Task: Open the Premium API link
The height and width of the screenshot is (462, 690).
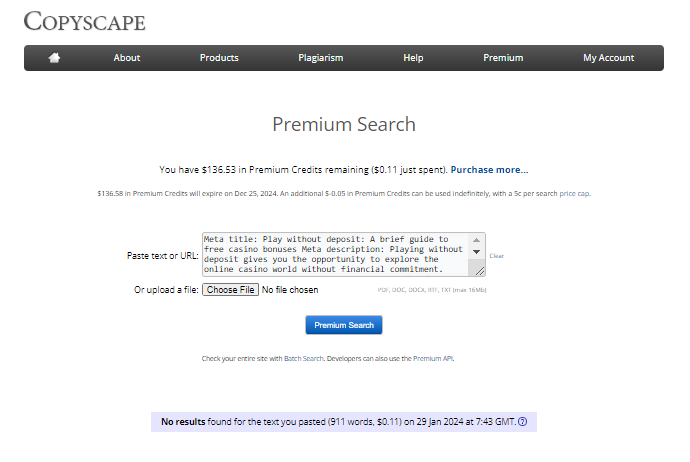Action: tap(433, 359)
